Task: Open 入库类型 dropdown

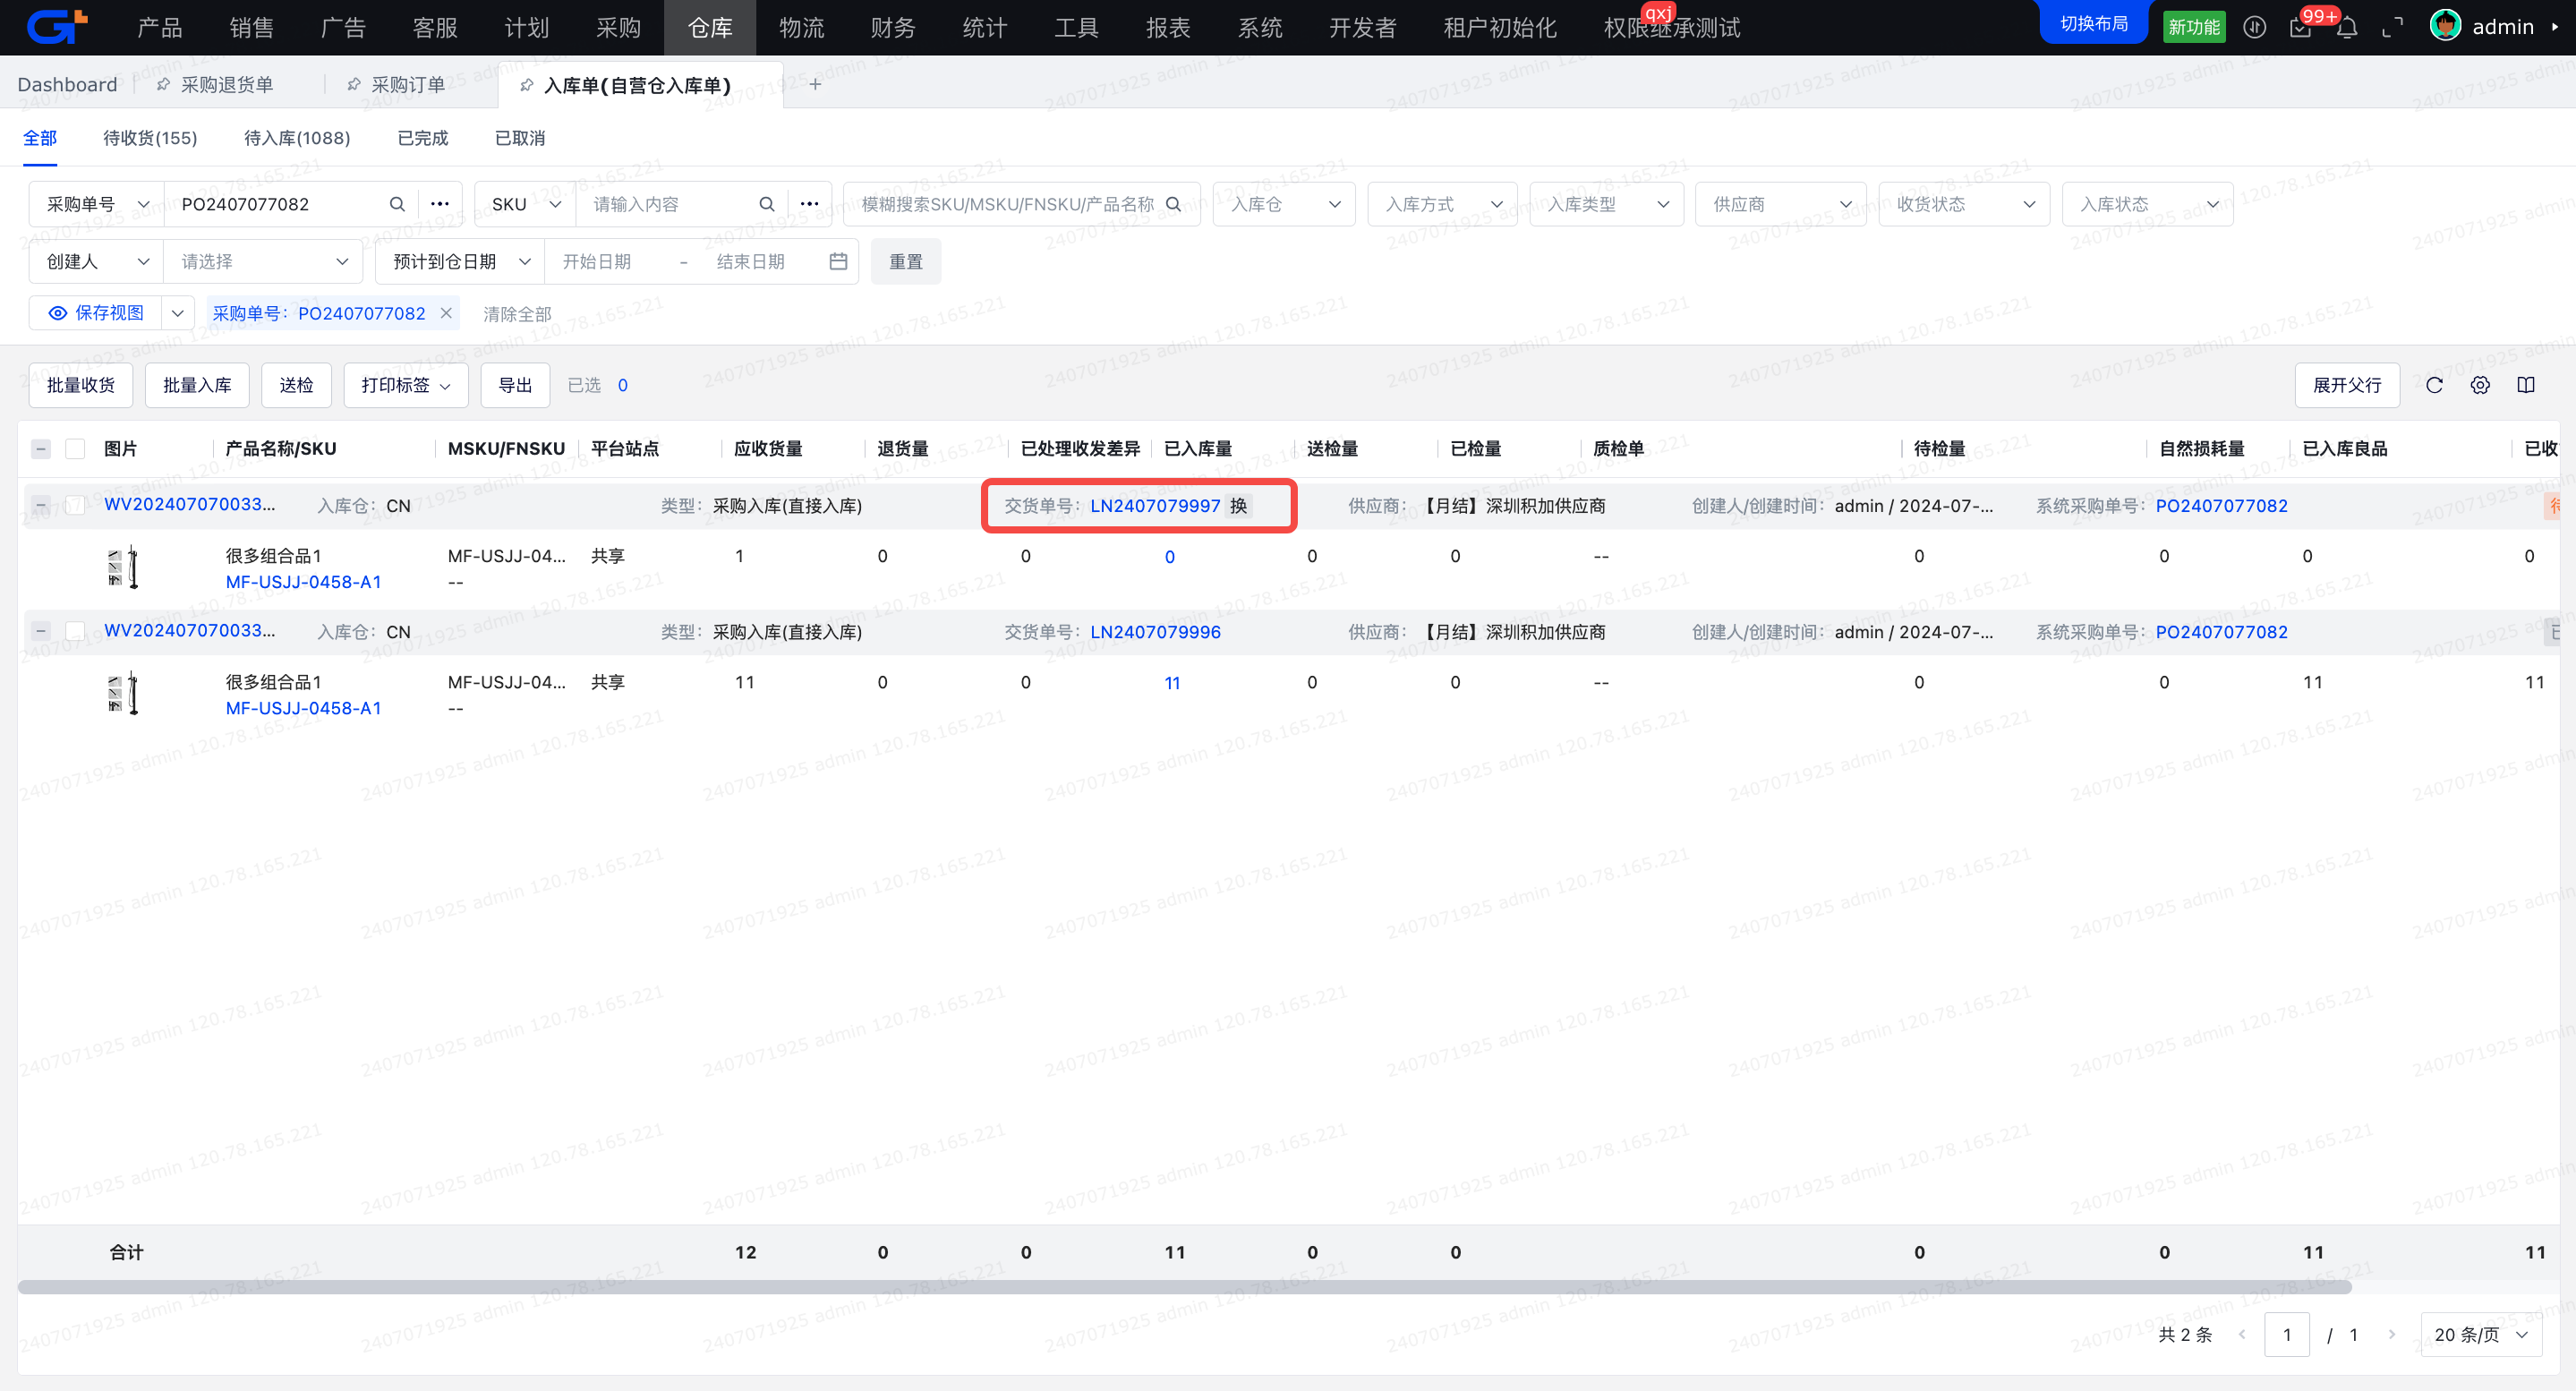Action: (x=1606, y=204)
